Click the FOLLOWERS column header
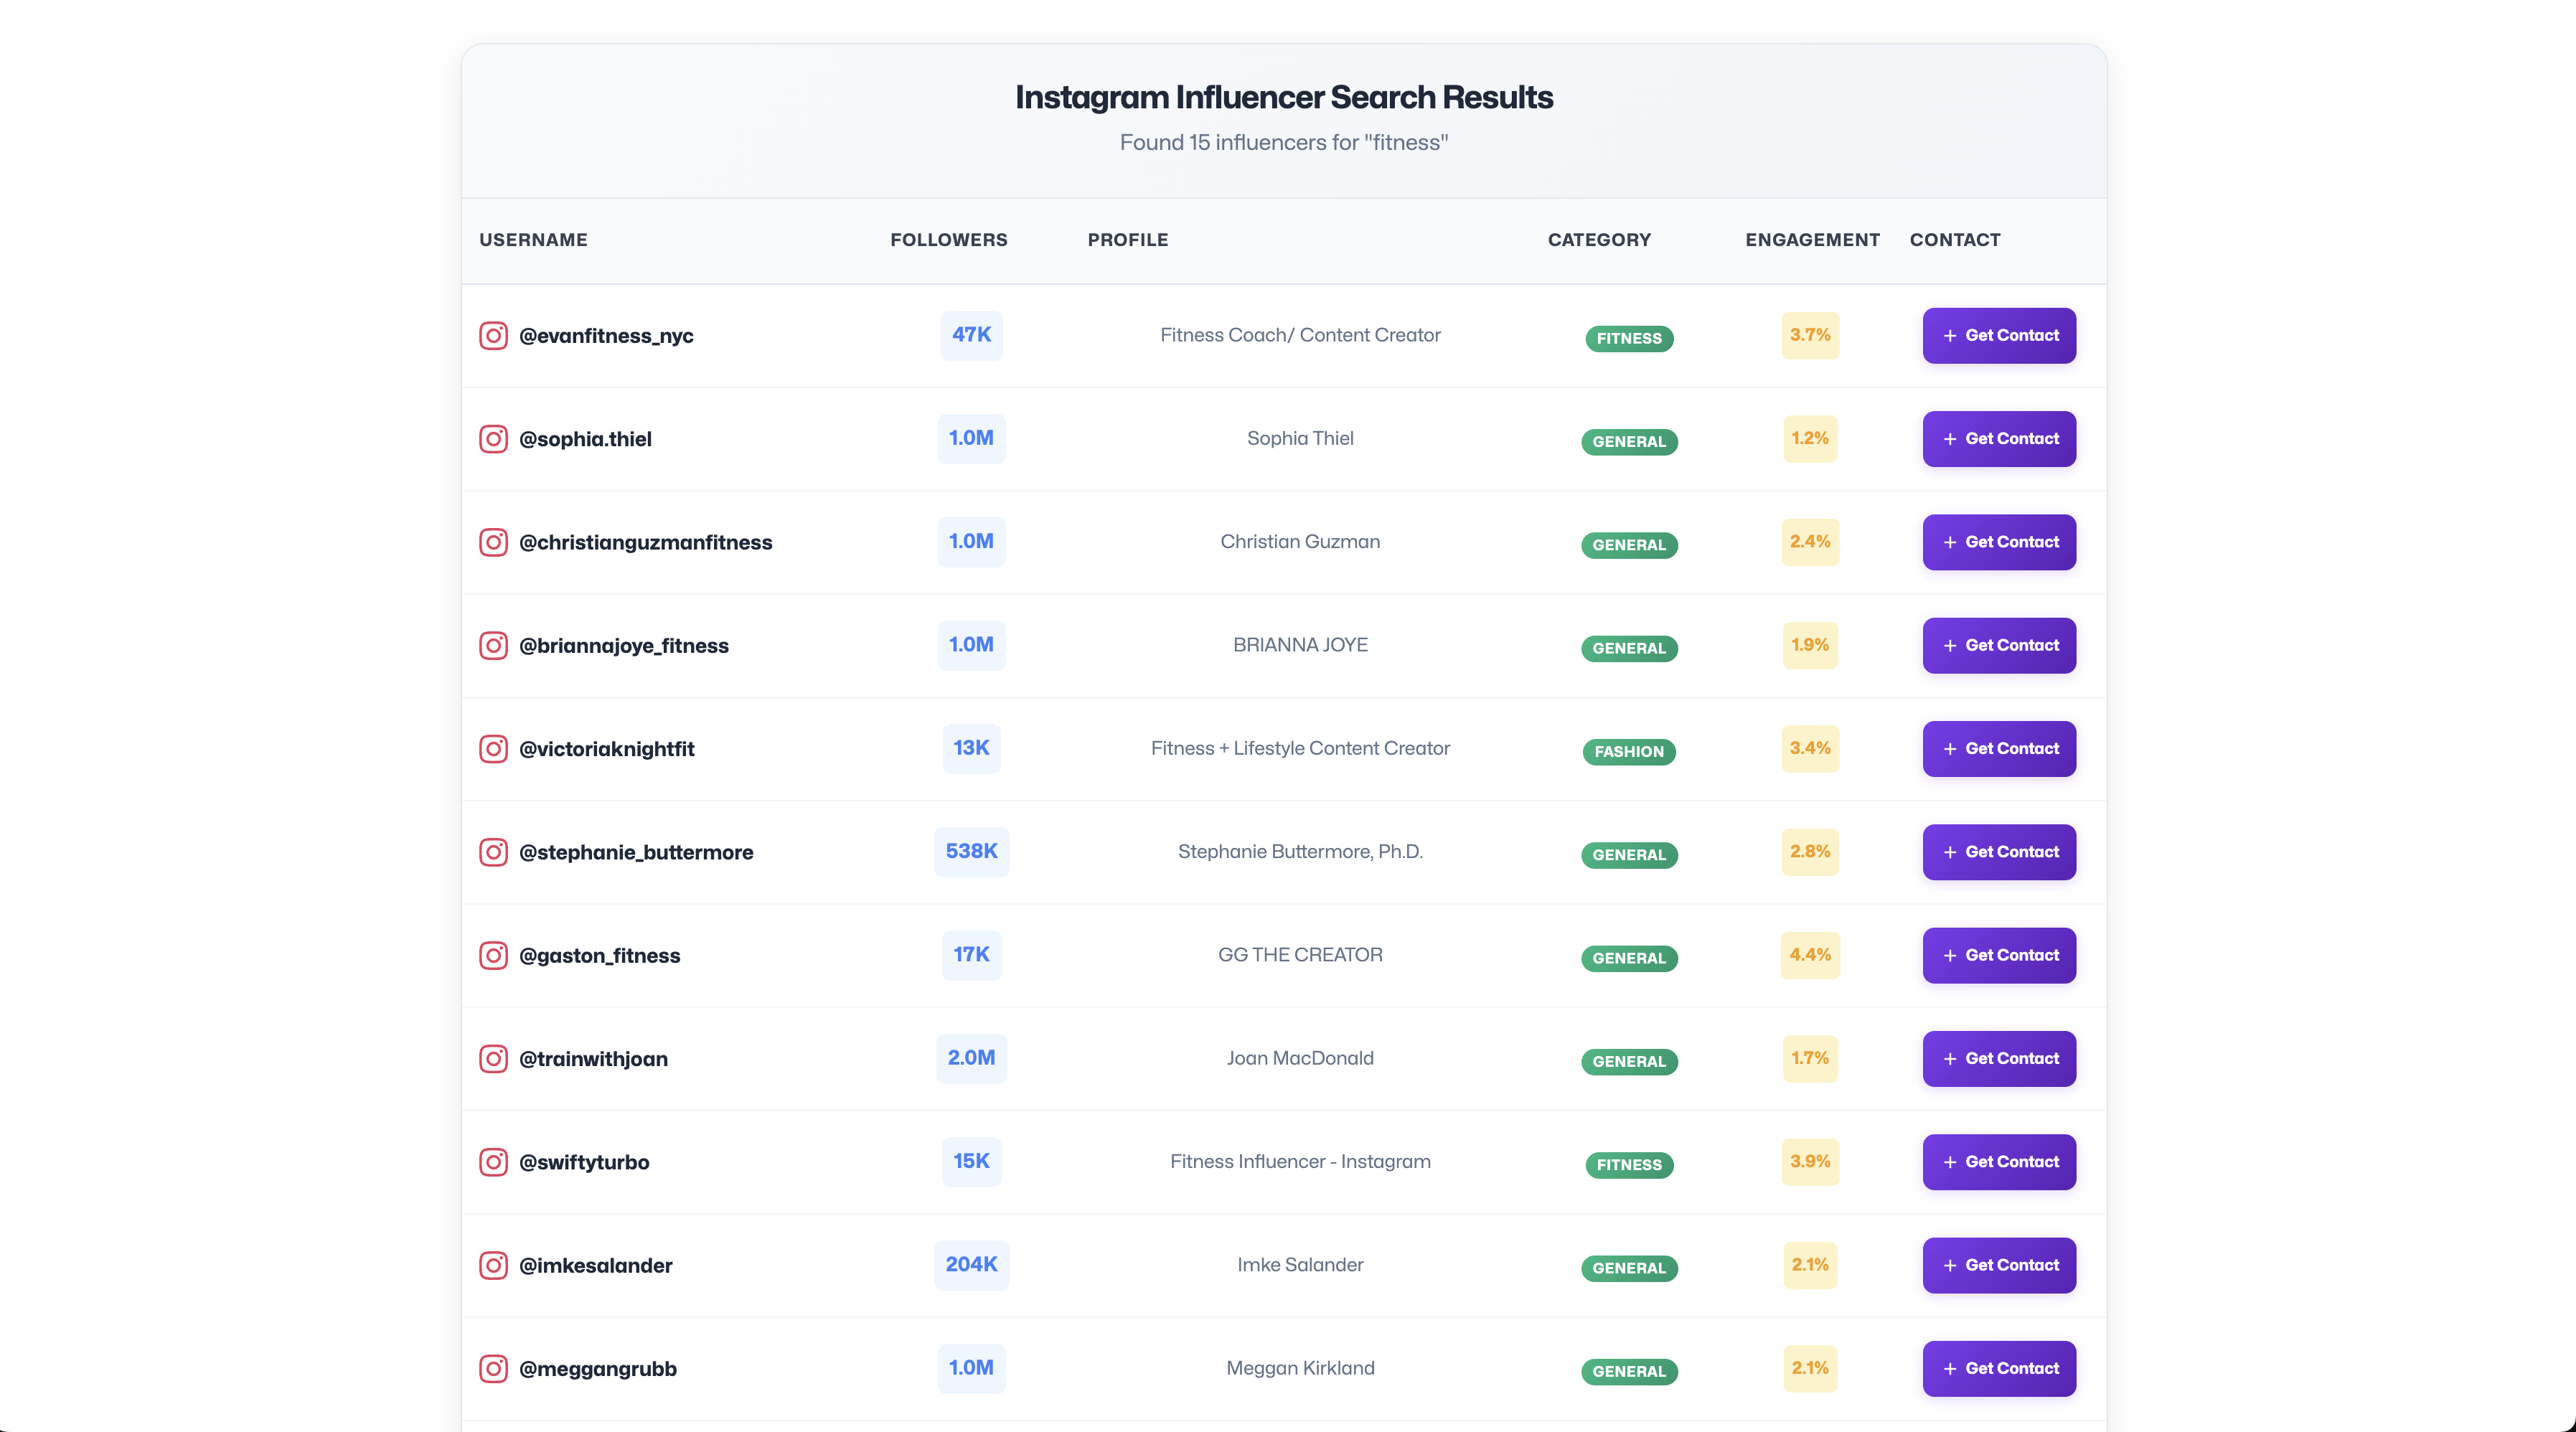The image size is (2576, 1432). tap(949, 240)
